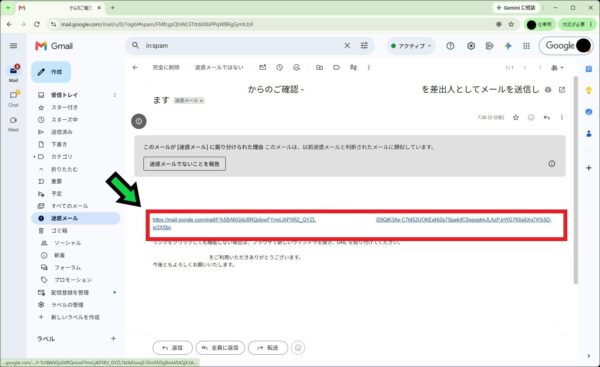
Task: Click Delete forever (完全に削除)
Action: click(x=166, y=67)
